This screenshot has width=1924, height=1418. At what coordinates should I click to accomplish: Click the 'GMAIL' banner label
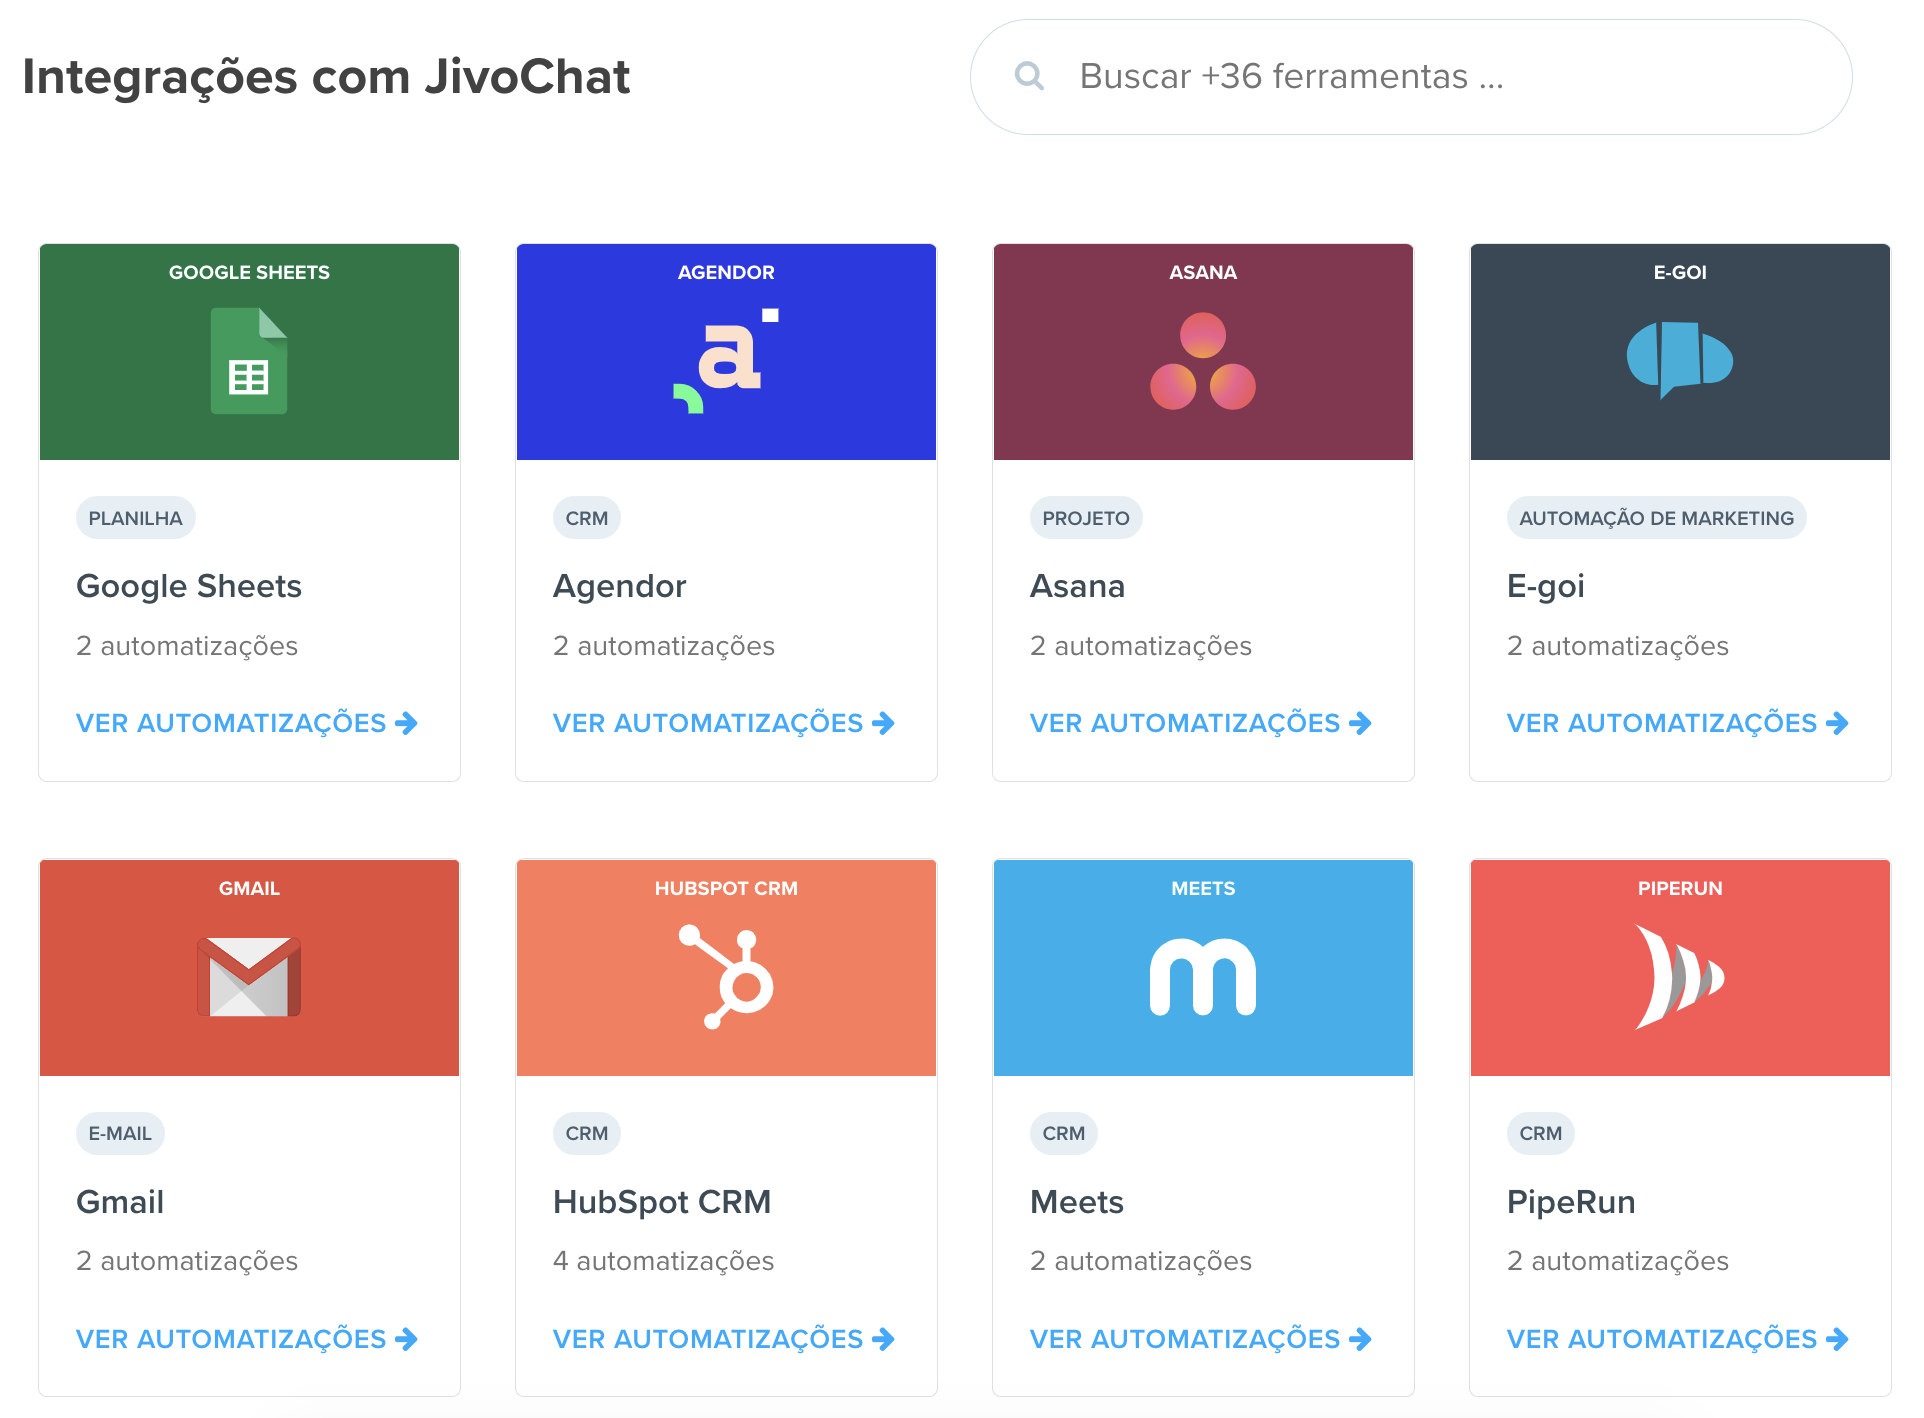click(x=249, y=888)
